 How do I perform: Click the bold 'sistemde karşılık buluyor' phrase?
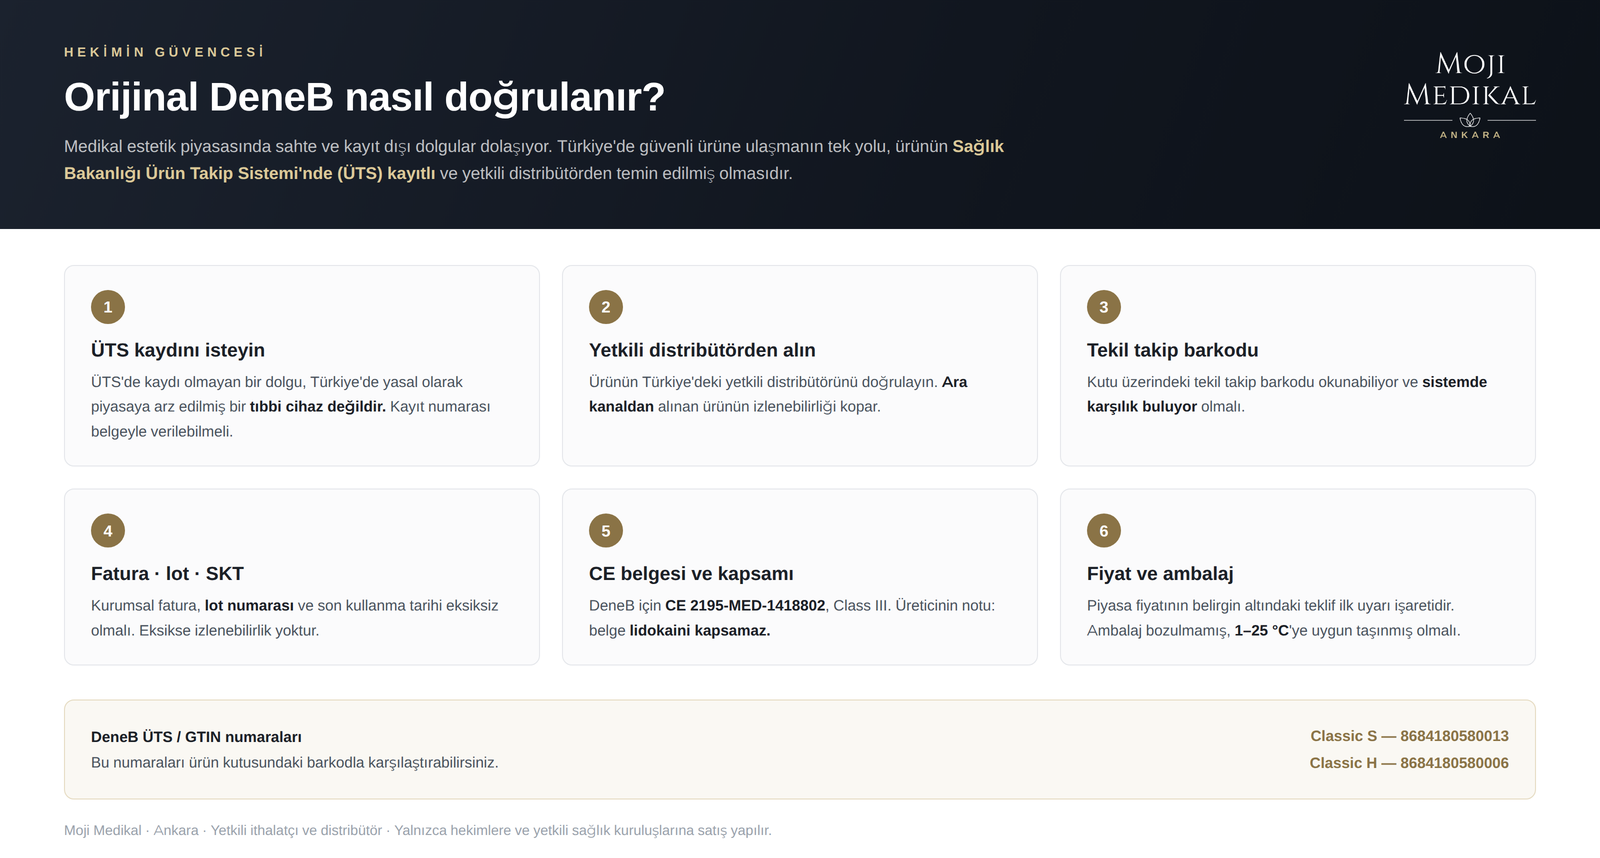click(x=1287, y=394)
